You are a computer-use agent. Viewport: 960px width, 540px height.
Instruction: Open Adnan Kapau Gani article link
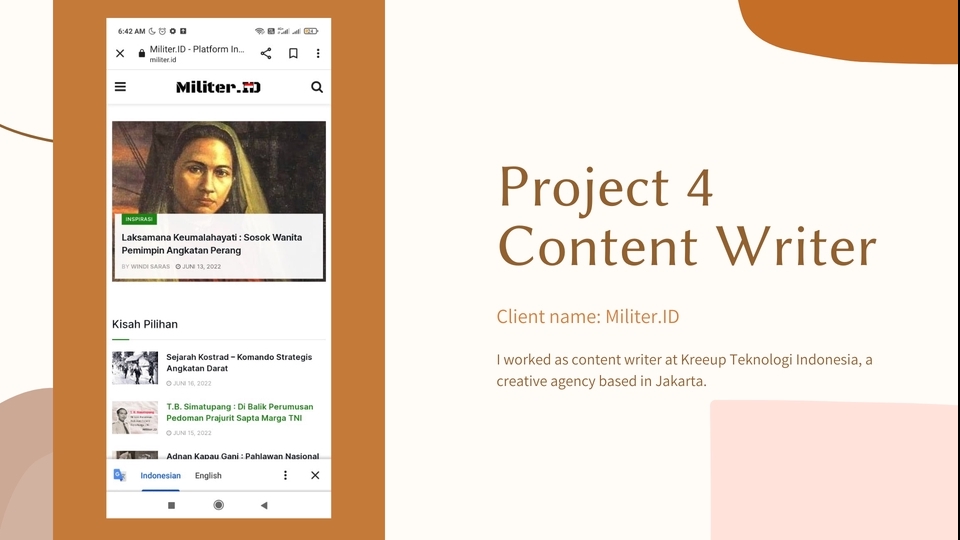click(242, 456)
